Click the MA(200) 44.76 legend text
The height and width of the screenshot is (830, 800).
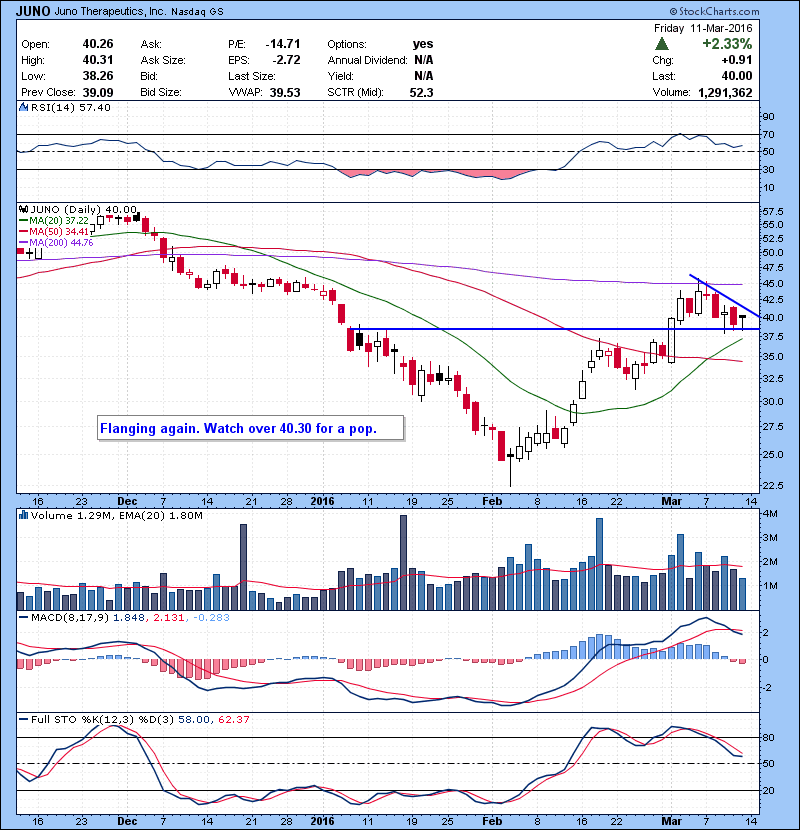[61, 243]
